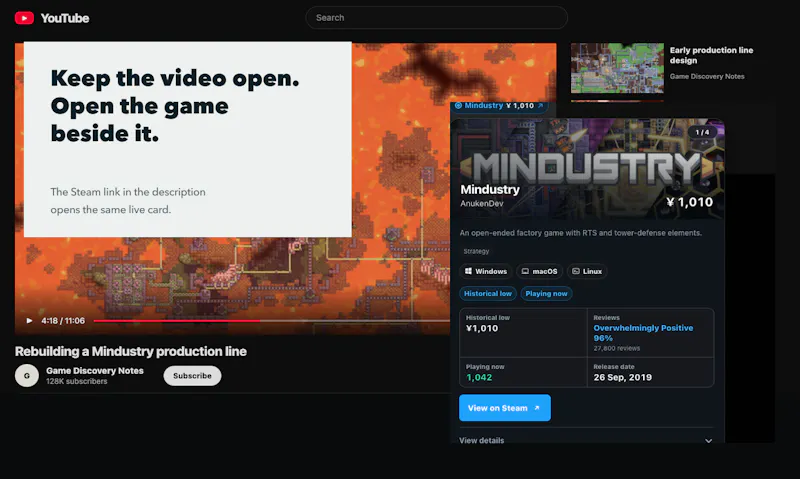This screenshot has width=800, height=479.
Task: Click the Overwhelmingly Positive 96% review text
Action: click(x=643, y=333)
